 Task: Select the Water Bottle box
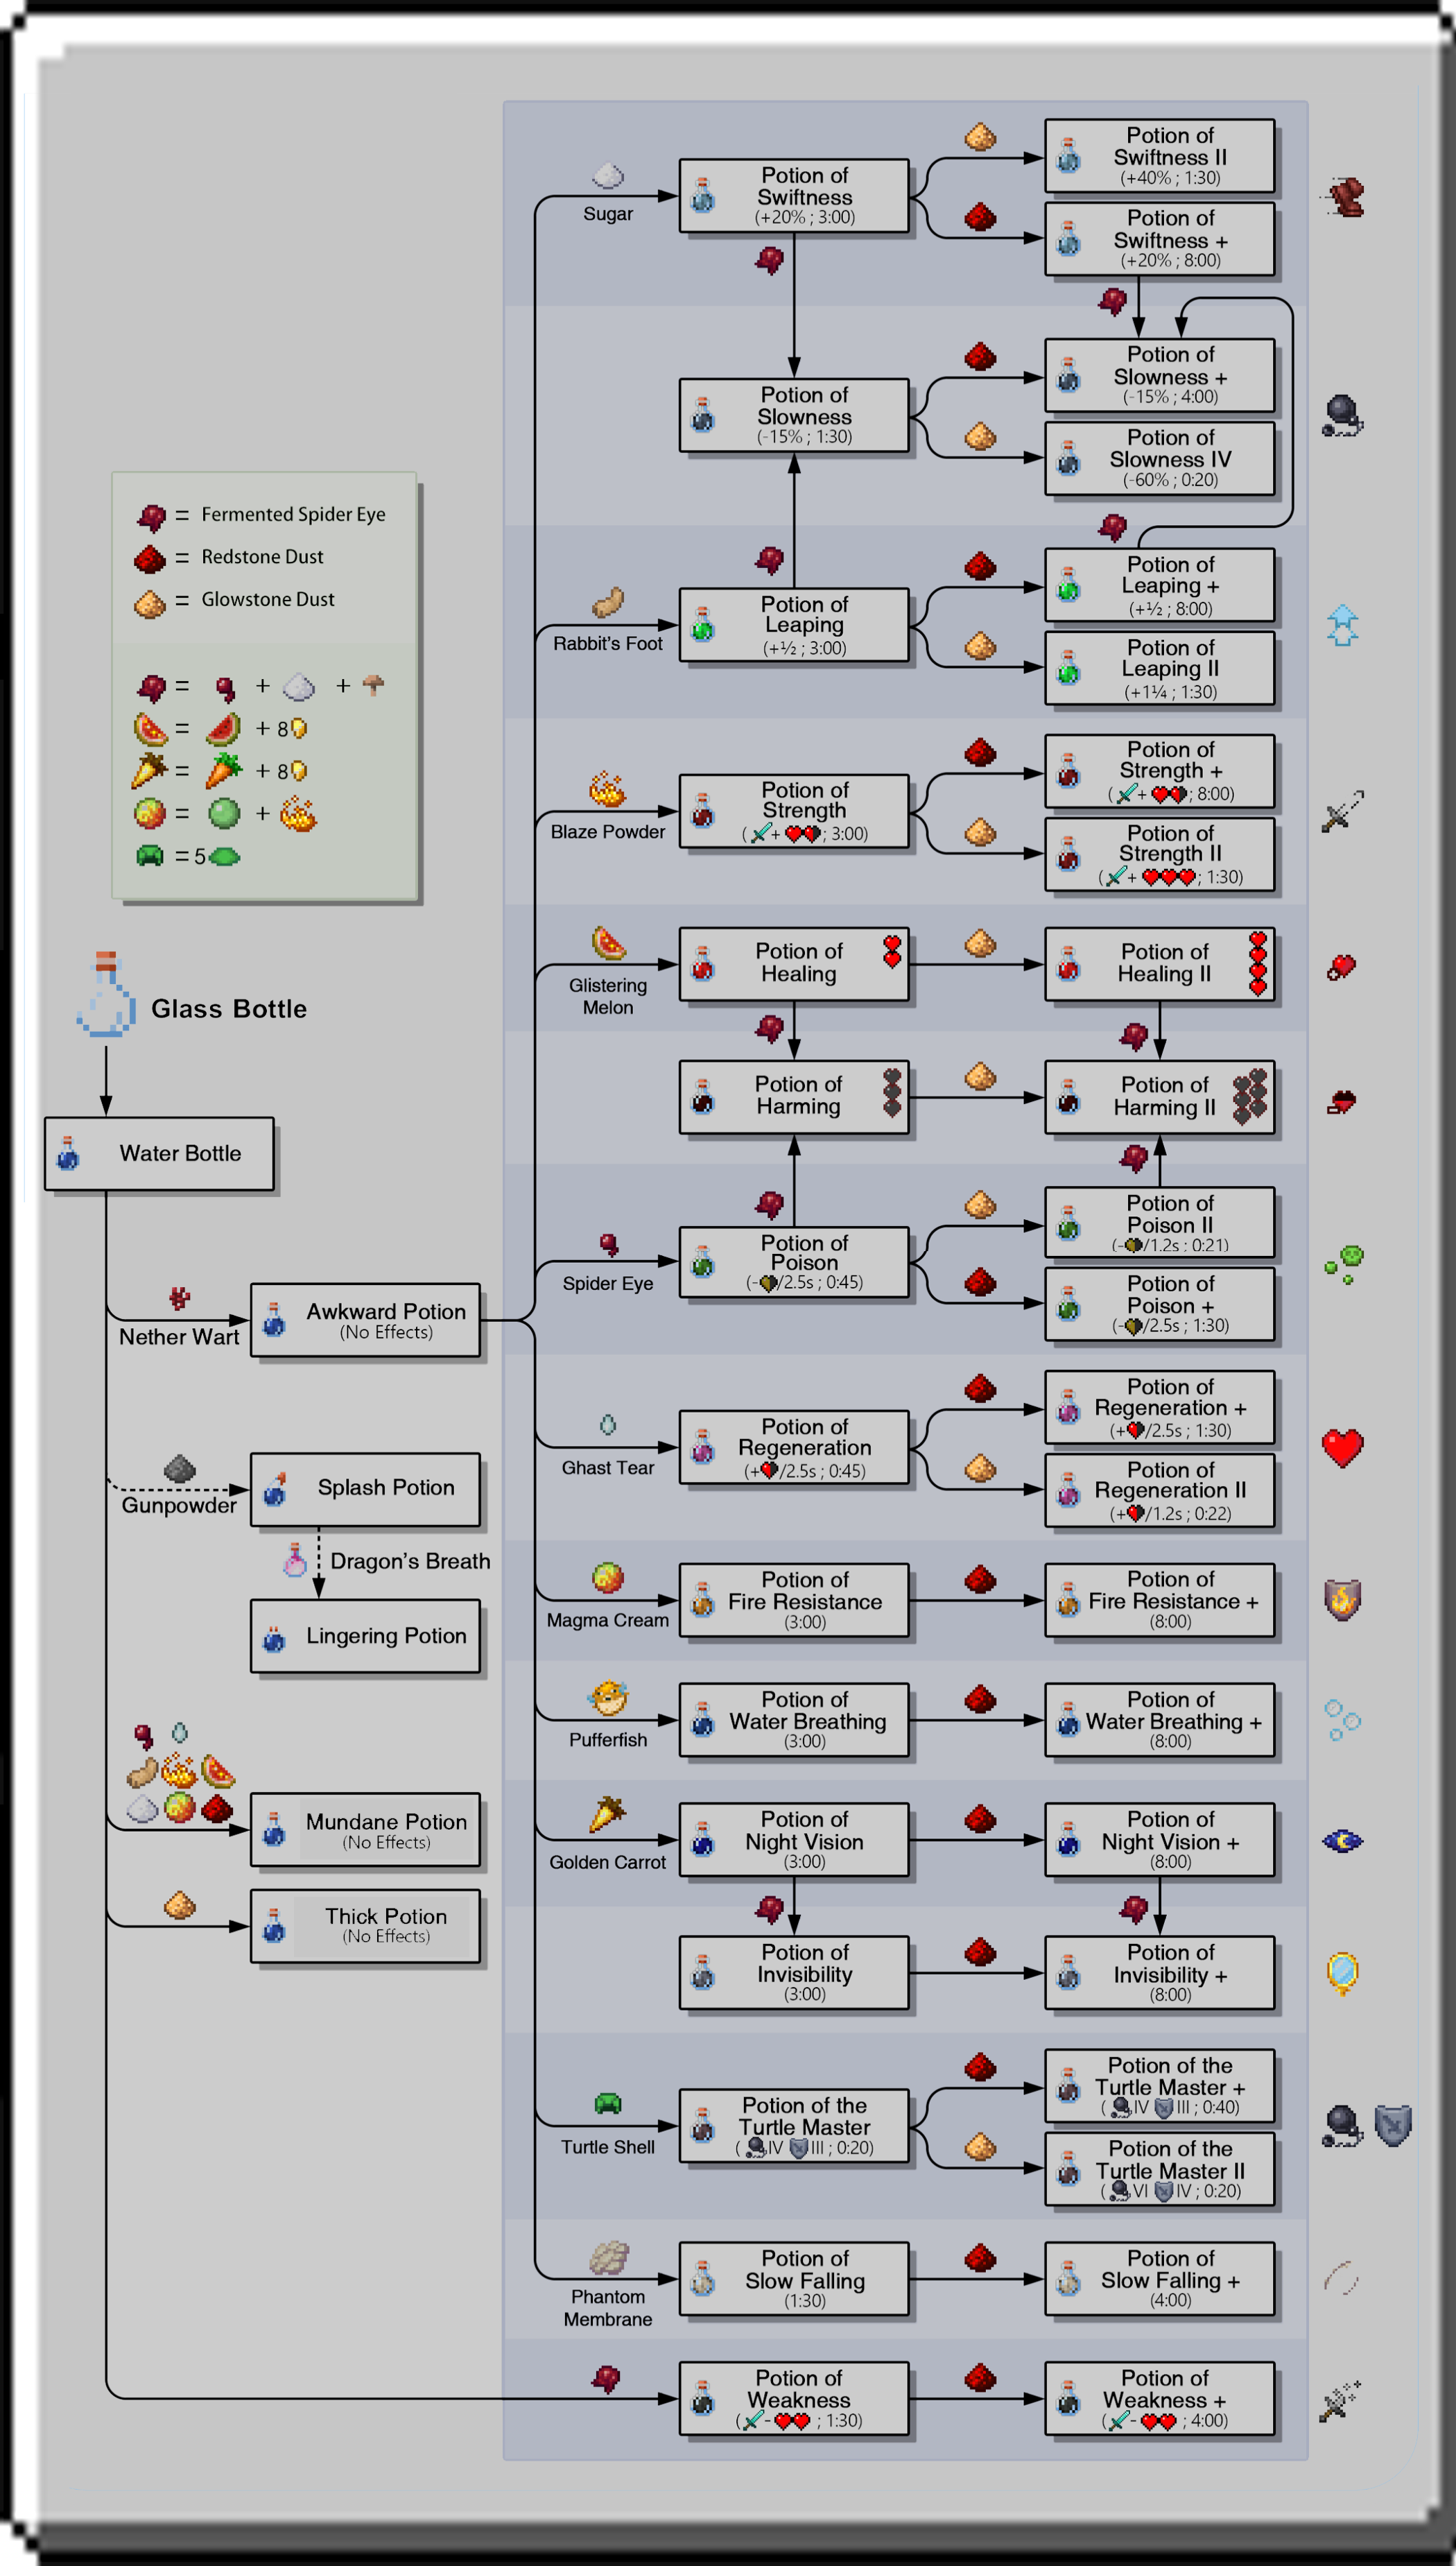pyautogui.click(x=160, y=1154)
